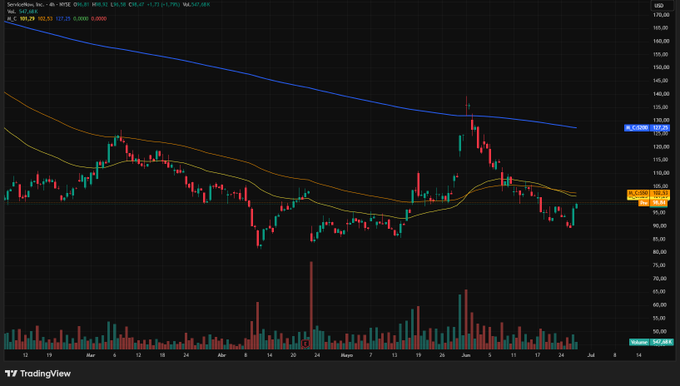
Task: Click the candlestick at the early June price peak
Action: (x=467, y=106)
